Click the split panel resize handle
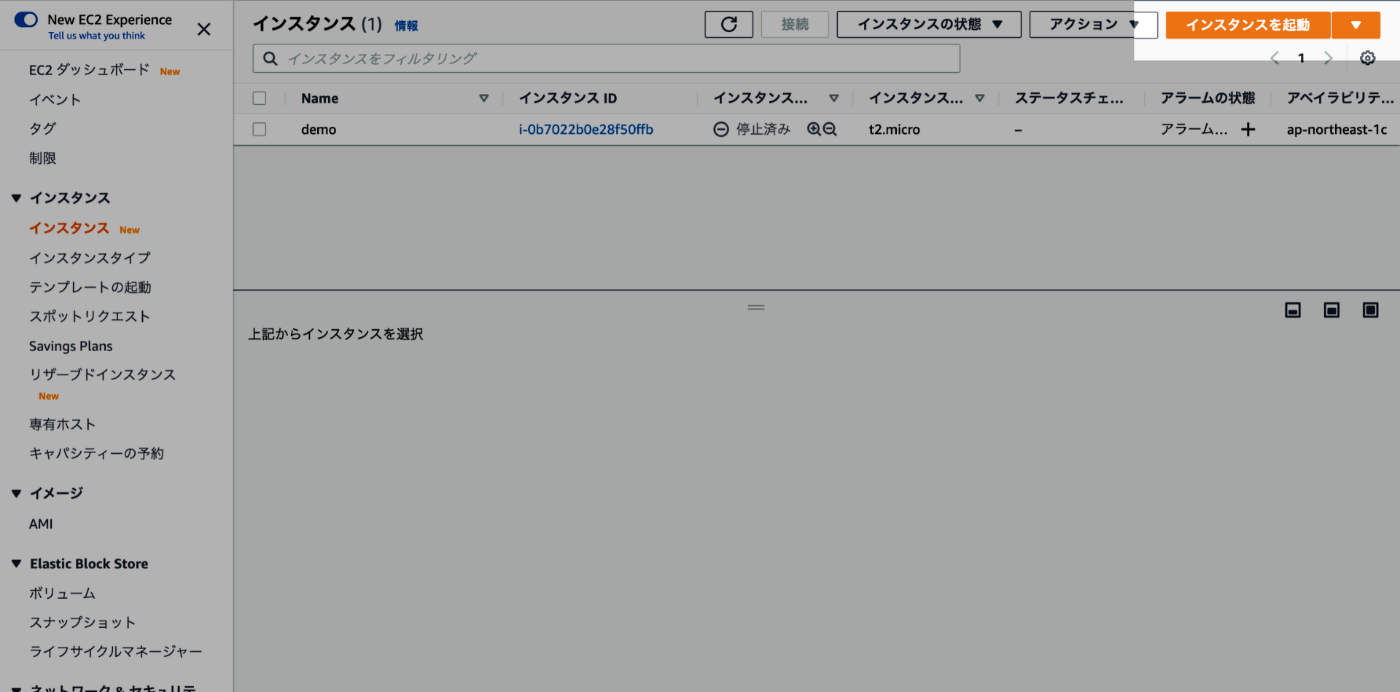 tap(756, 307)
